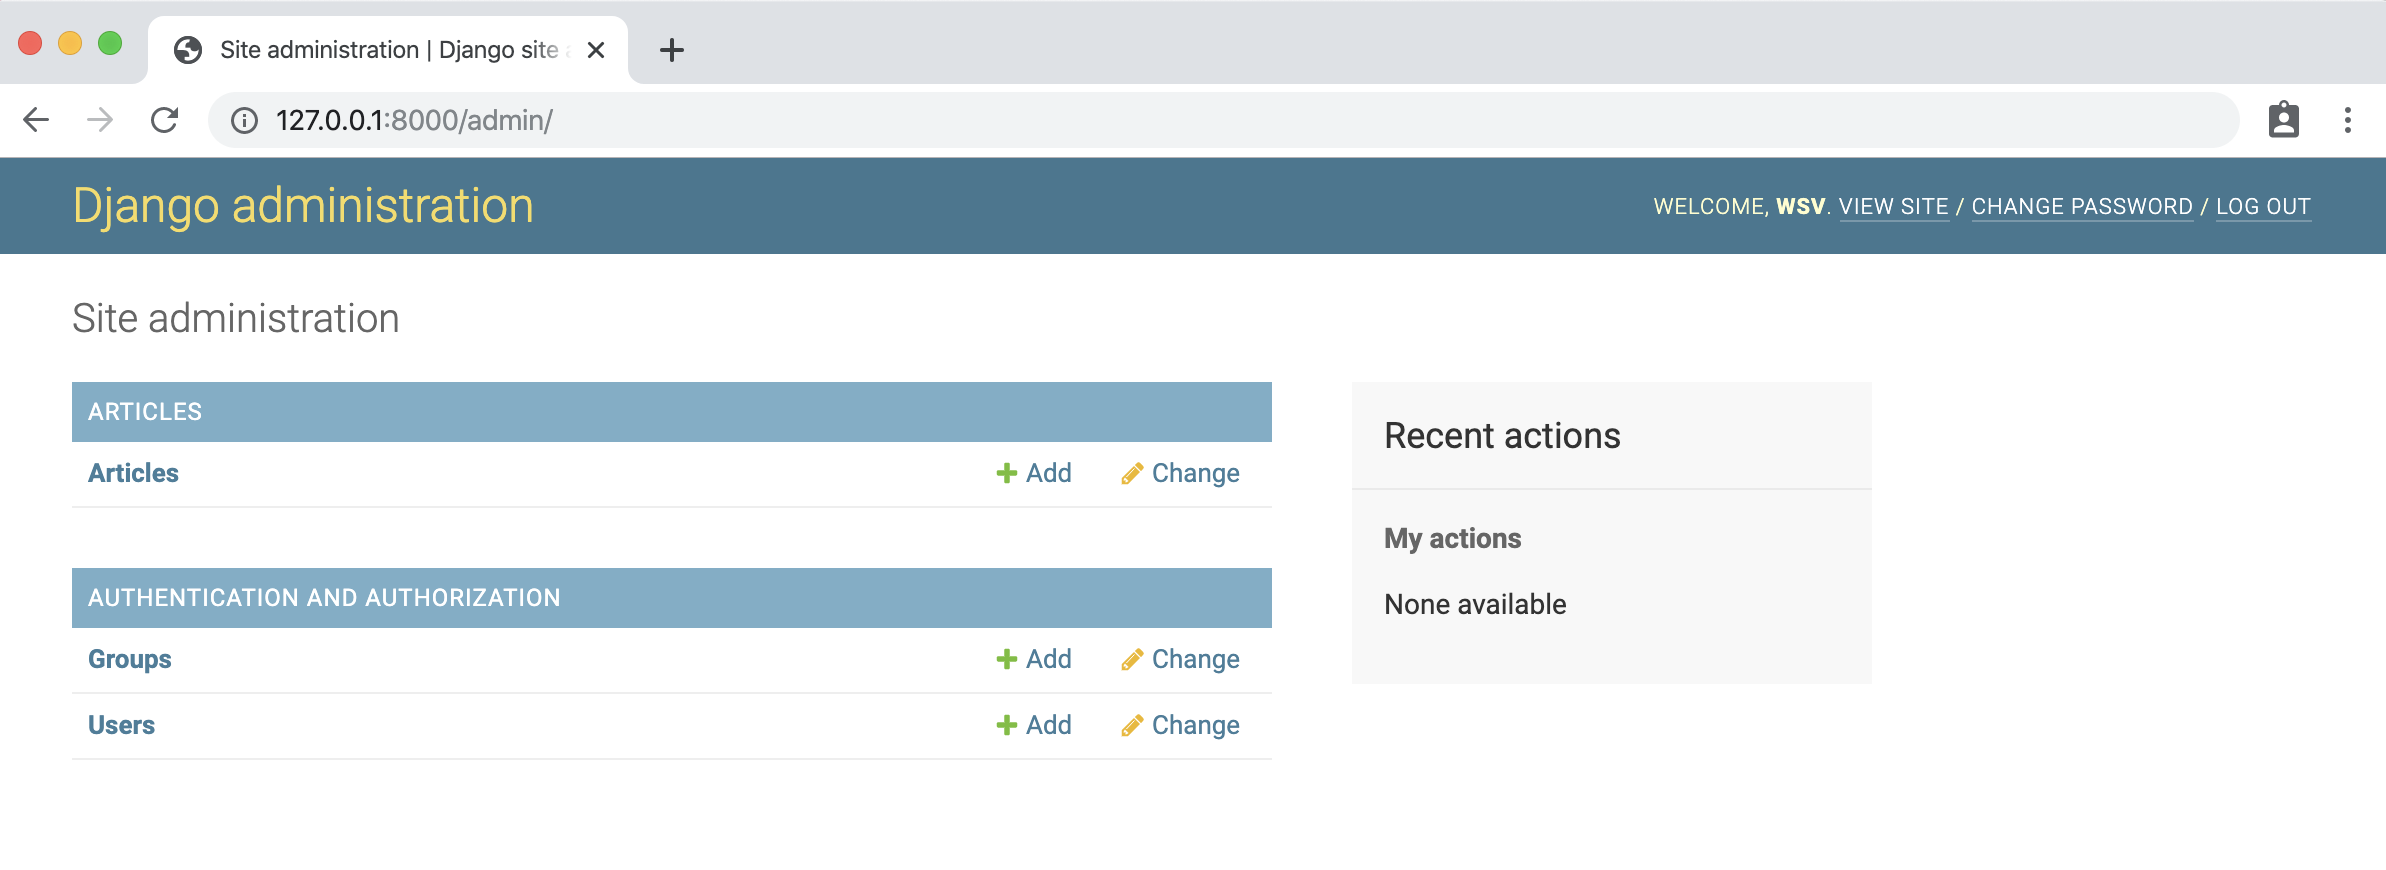Click the Log Out link
Viewport: 2386px width, 870px height.
[2263, 207]
